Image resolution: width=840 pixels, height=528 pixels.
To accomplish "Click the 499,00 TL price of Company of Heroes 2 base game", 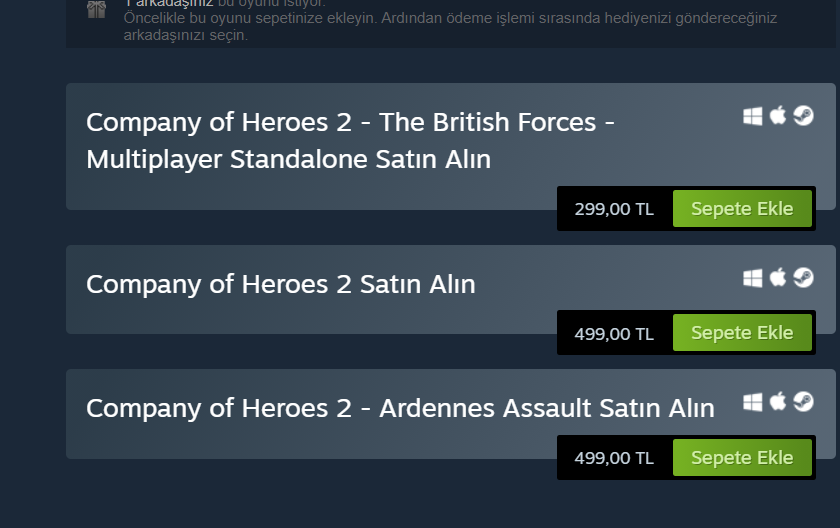I will (614, 334).
